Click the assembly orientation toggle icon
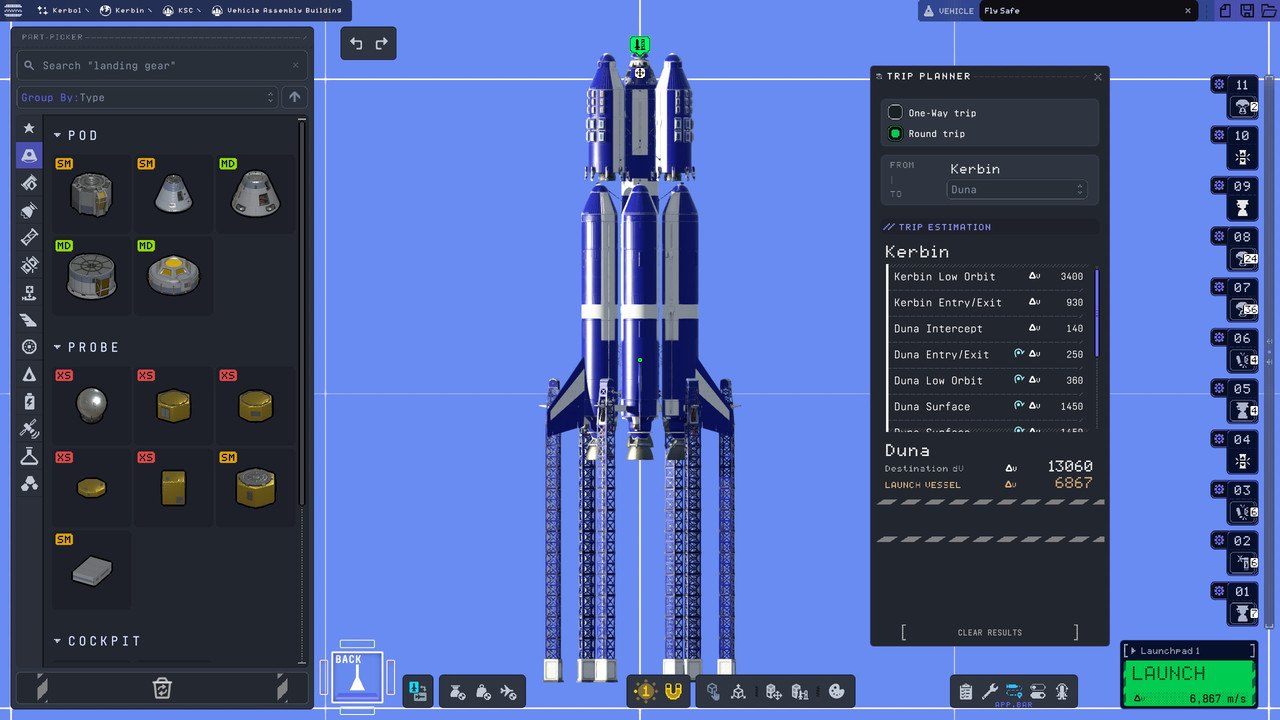Viewport: 1280px width, 720px height. point(418,690)
